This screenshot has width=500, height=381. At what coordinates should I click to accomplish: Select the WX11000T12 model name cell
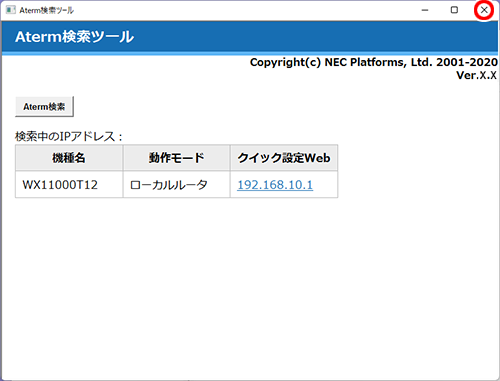pos(69,185)
